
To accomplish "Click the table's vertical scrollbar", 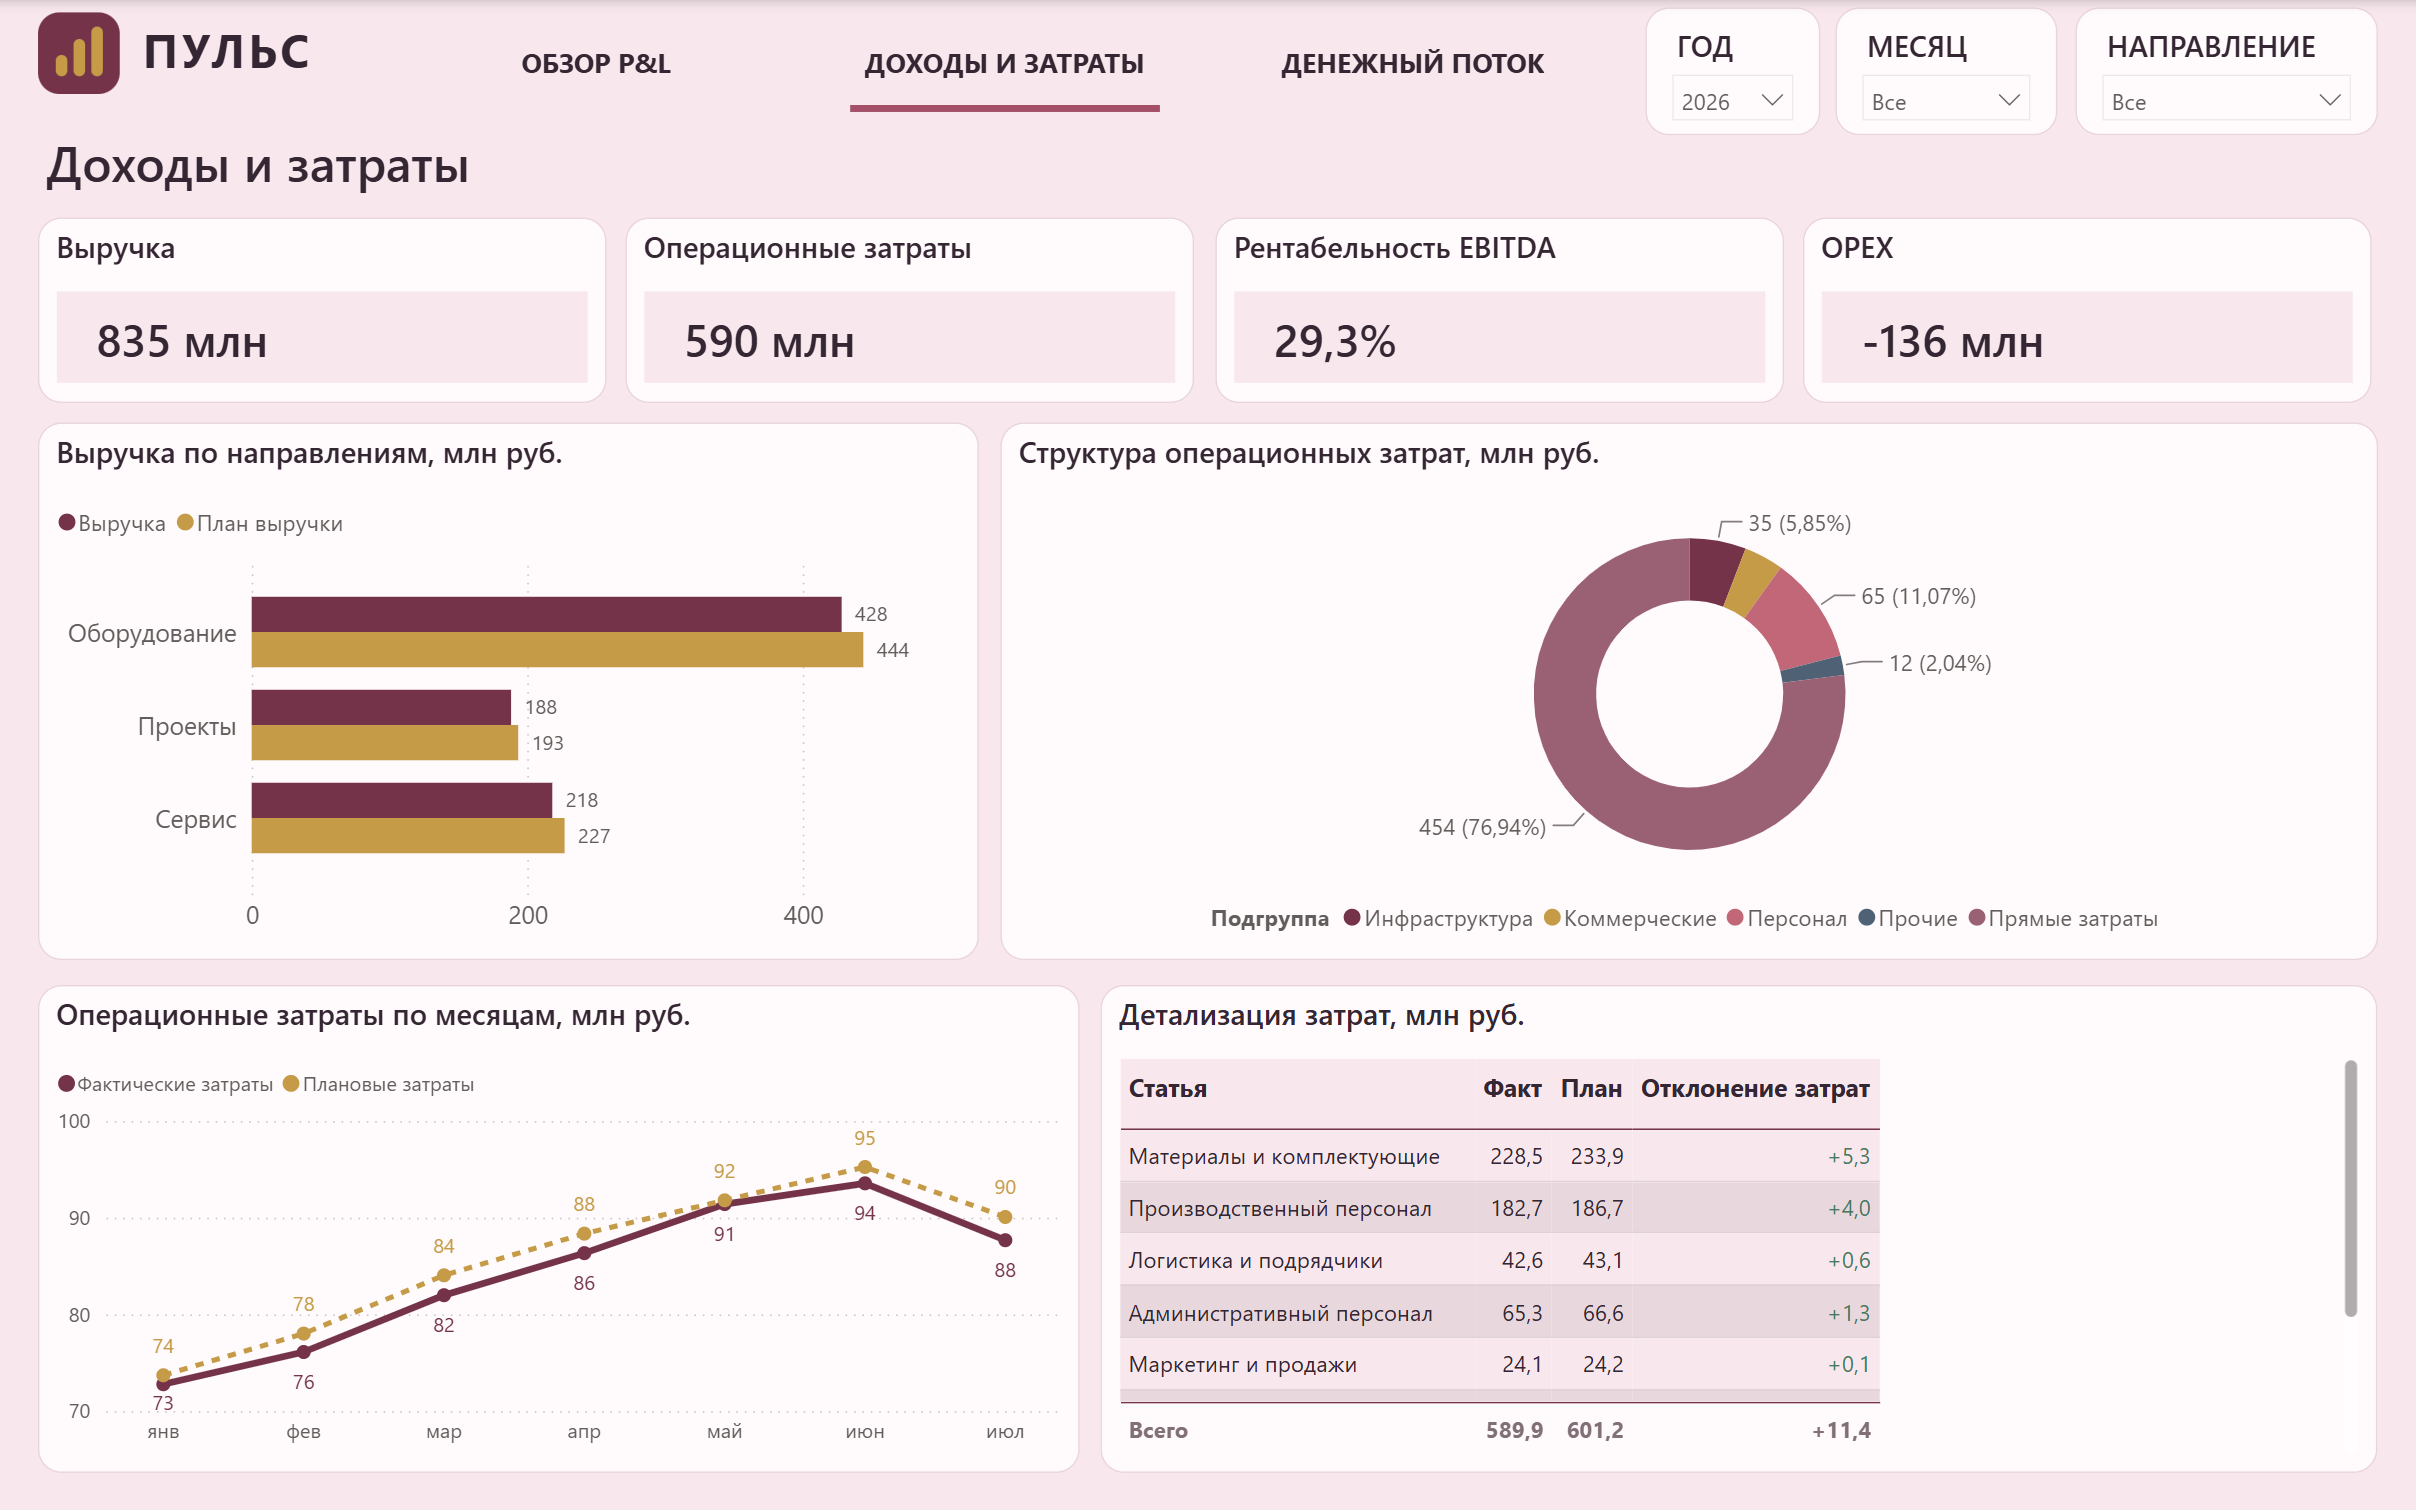I will (2350, 1188).
